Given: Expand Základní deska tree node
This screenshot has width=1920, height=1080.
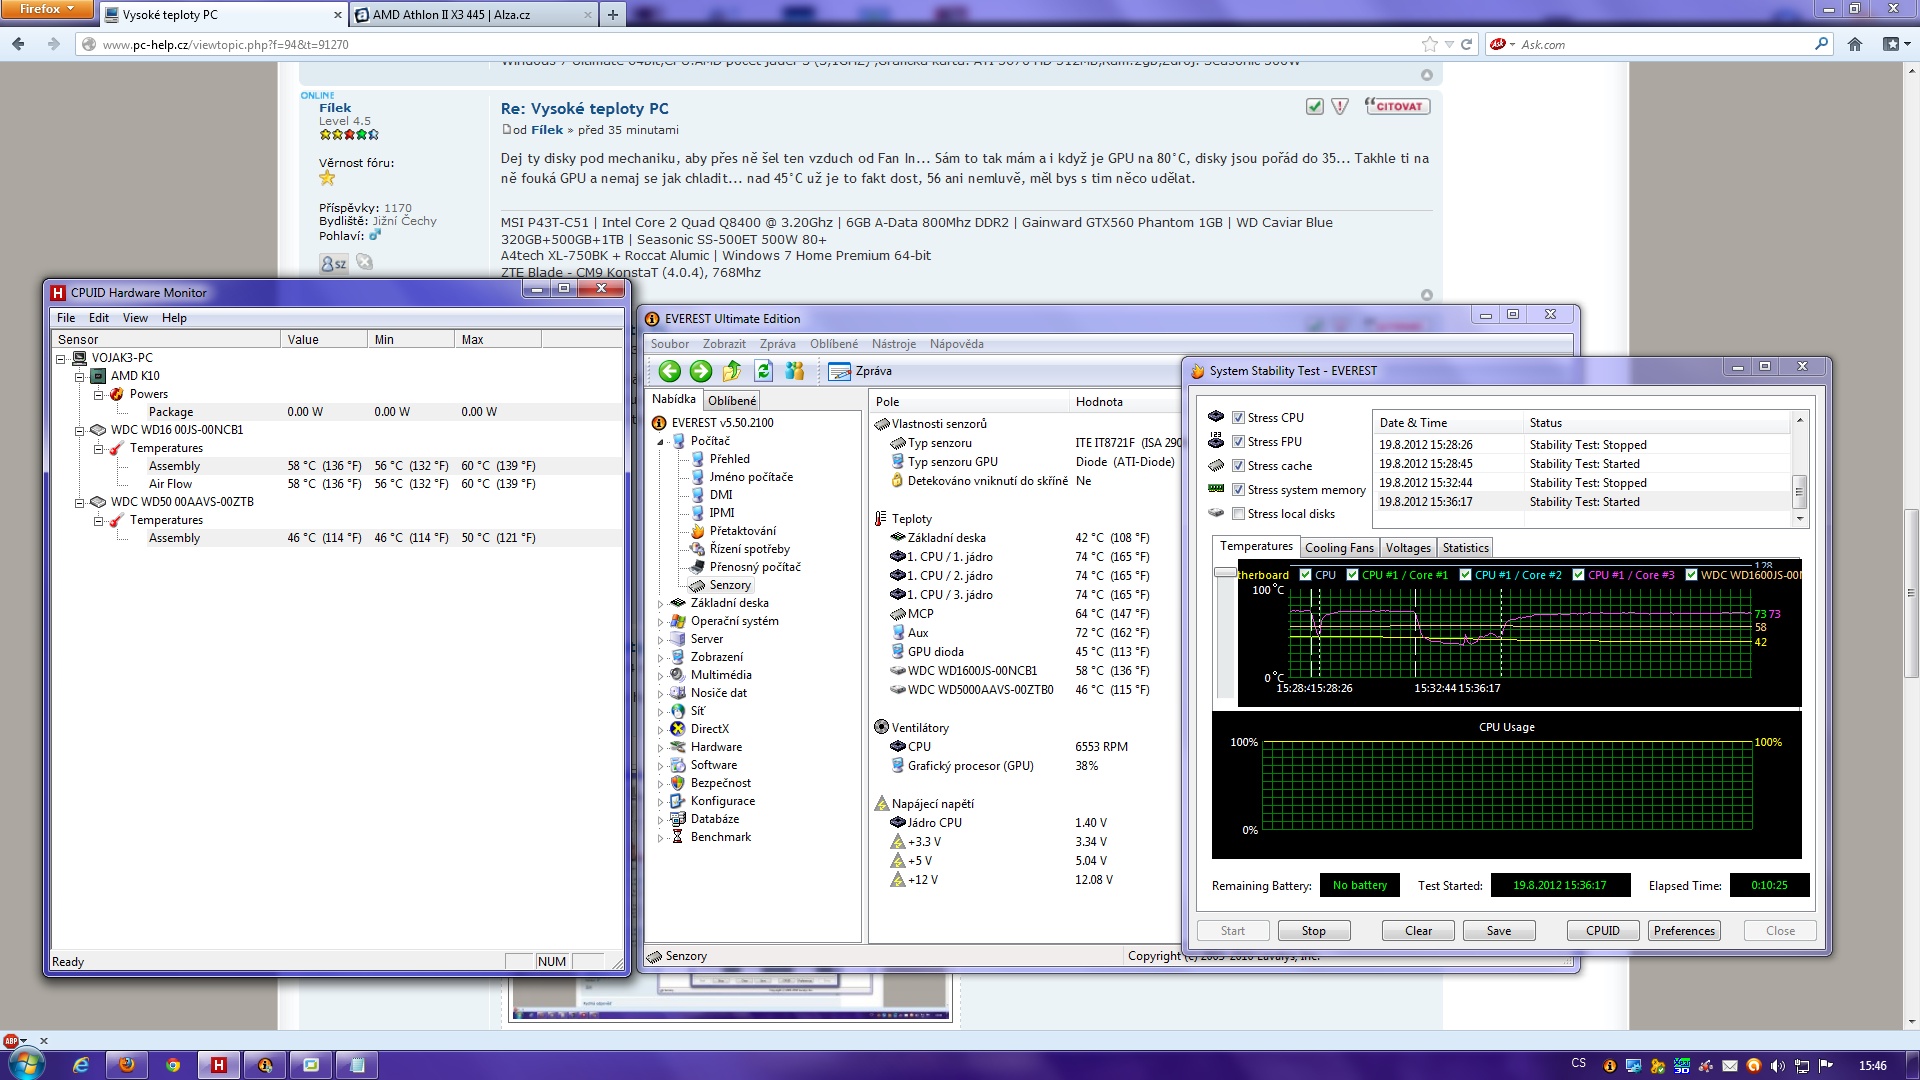Looking at the screenshot, I should pos(660,604).
